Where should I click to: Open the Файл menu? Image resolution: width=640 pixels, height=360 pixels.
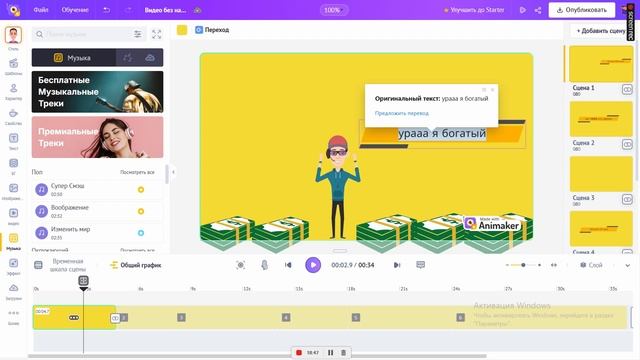(41, 10)
